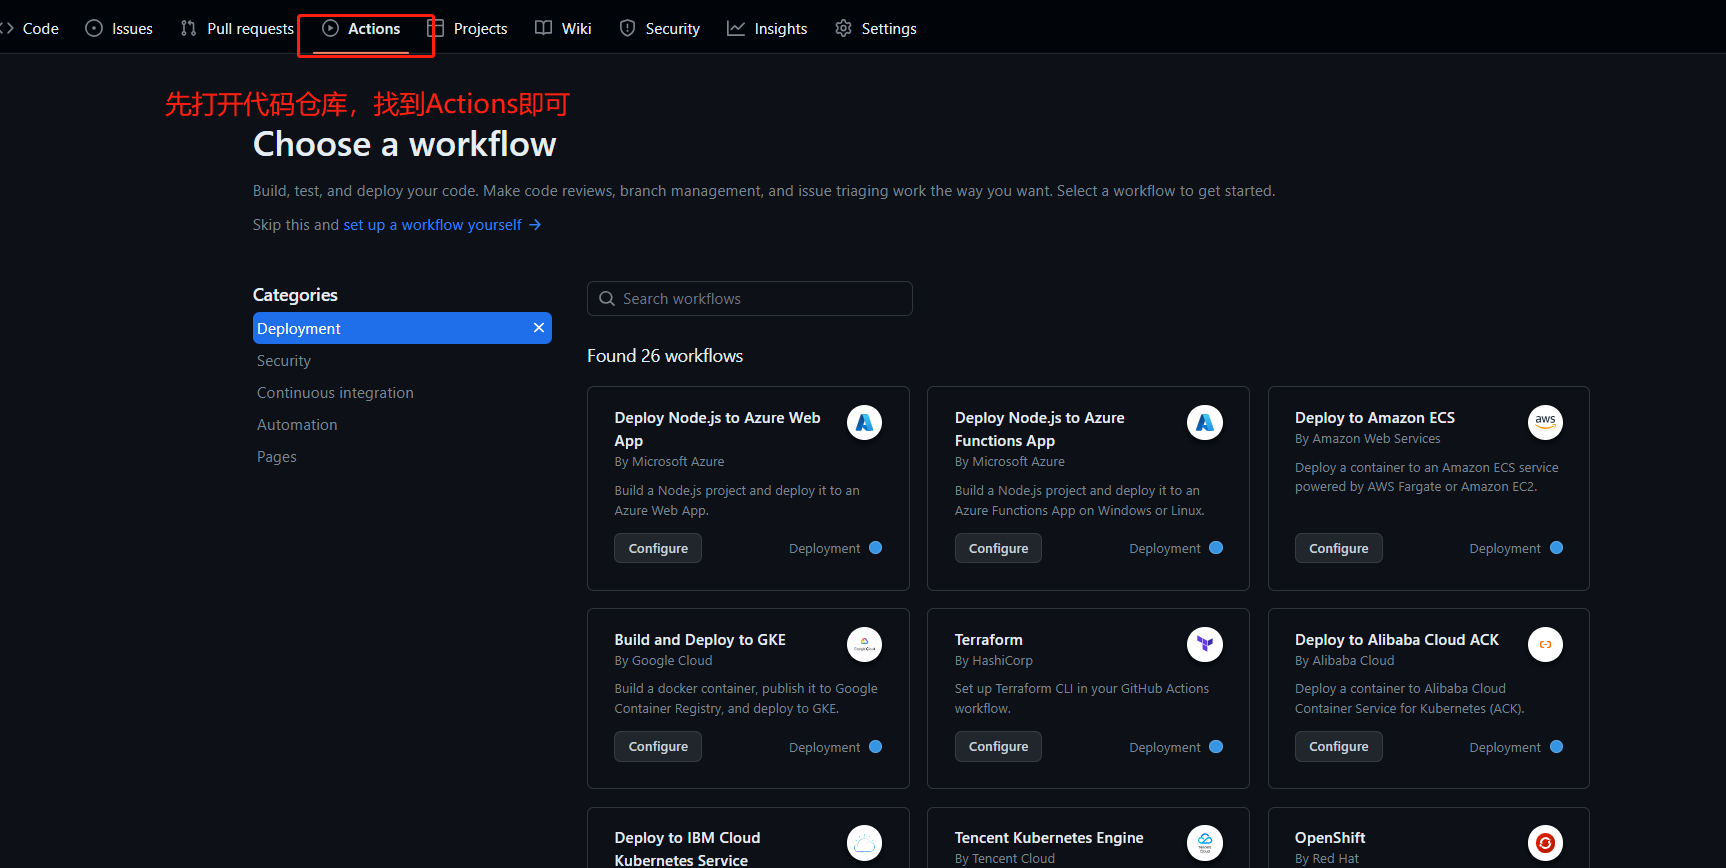Click the Tencent Cloud logo icon

1204,843
